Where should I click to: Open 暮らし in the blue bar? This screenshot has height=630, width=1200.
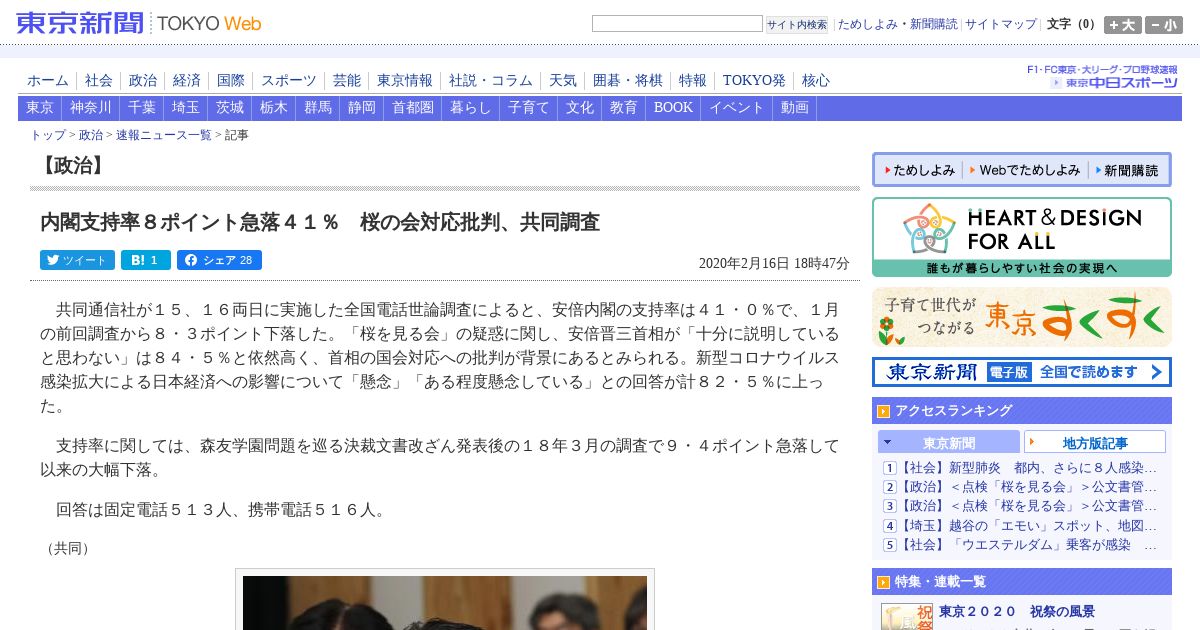tap(471, 108)
